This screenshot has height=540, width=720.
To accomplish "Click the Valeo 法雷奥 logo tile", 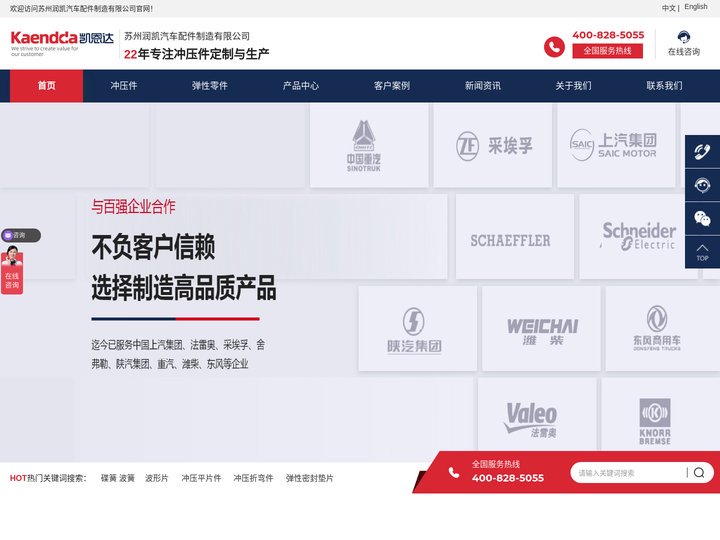I will (537, 415).
